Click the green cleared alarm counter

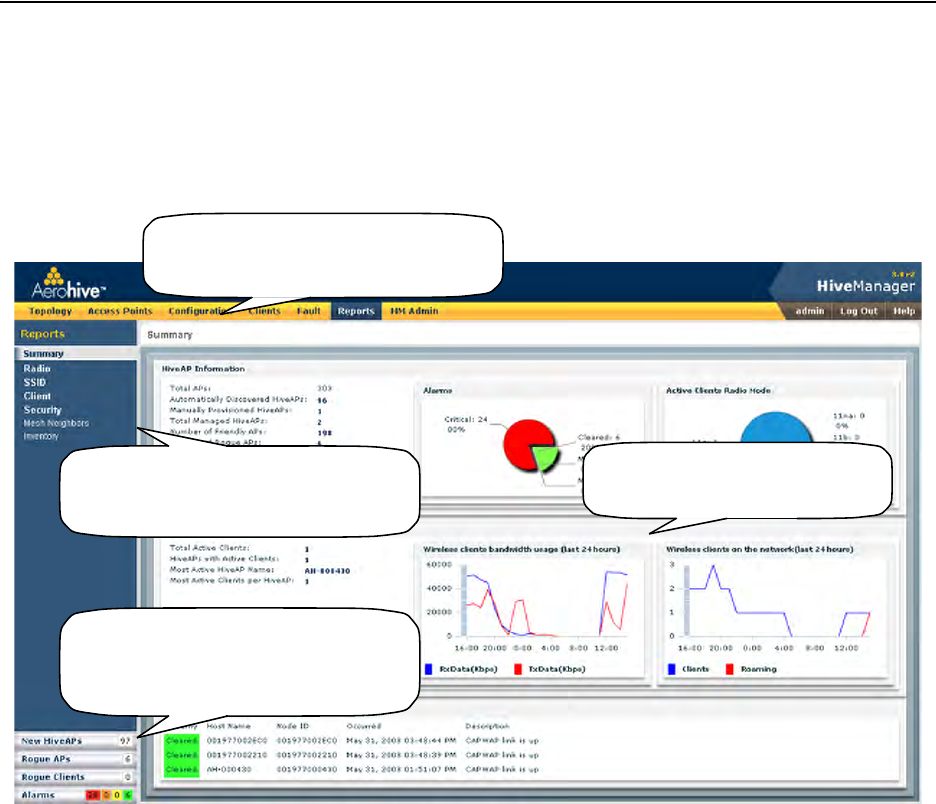[x=128, y=795]
